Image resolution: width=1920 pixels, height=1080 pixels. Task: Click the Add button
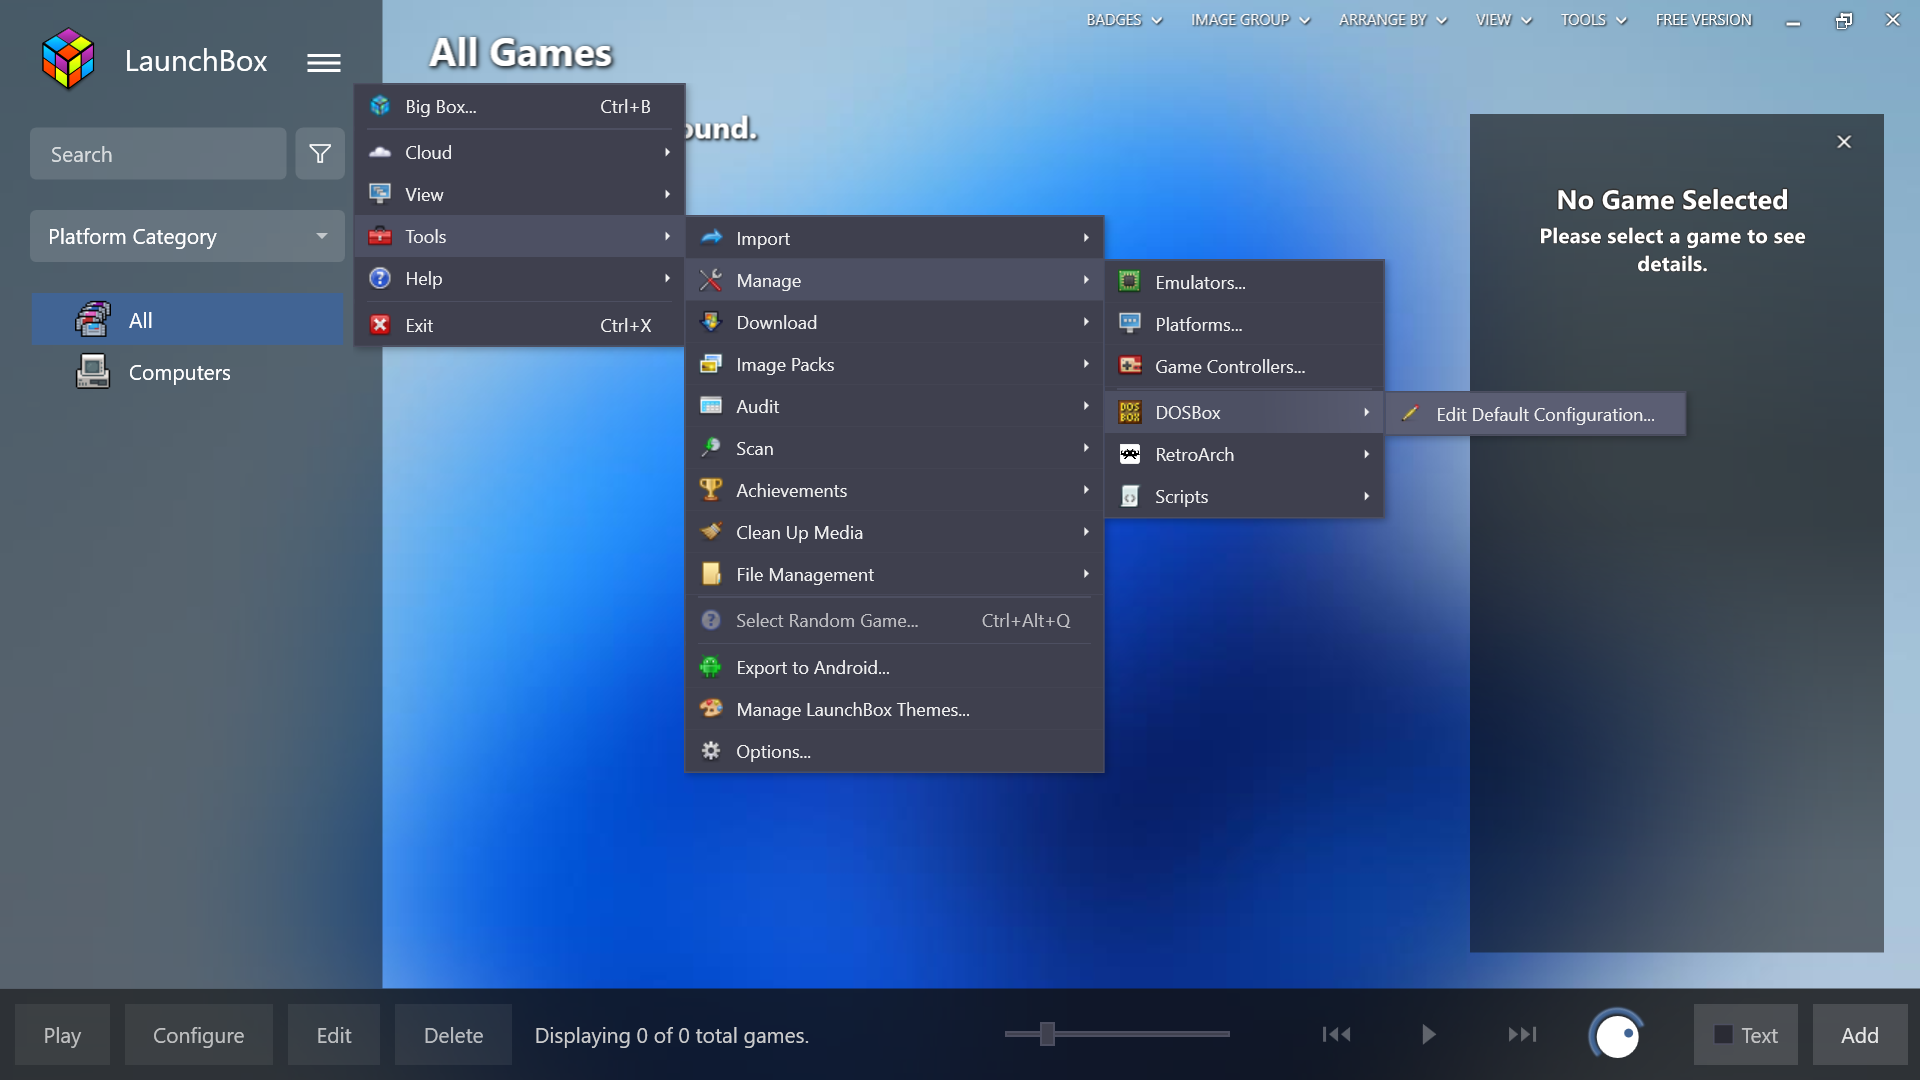tap(1859, 1035)
